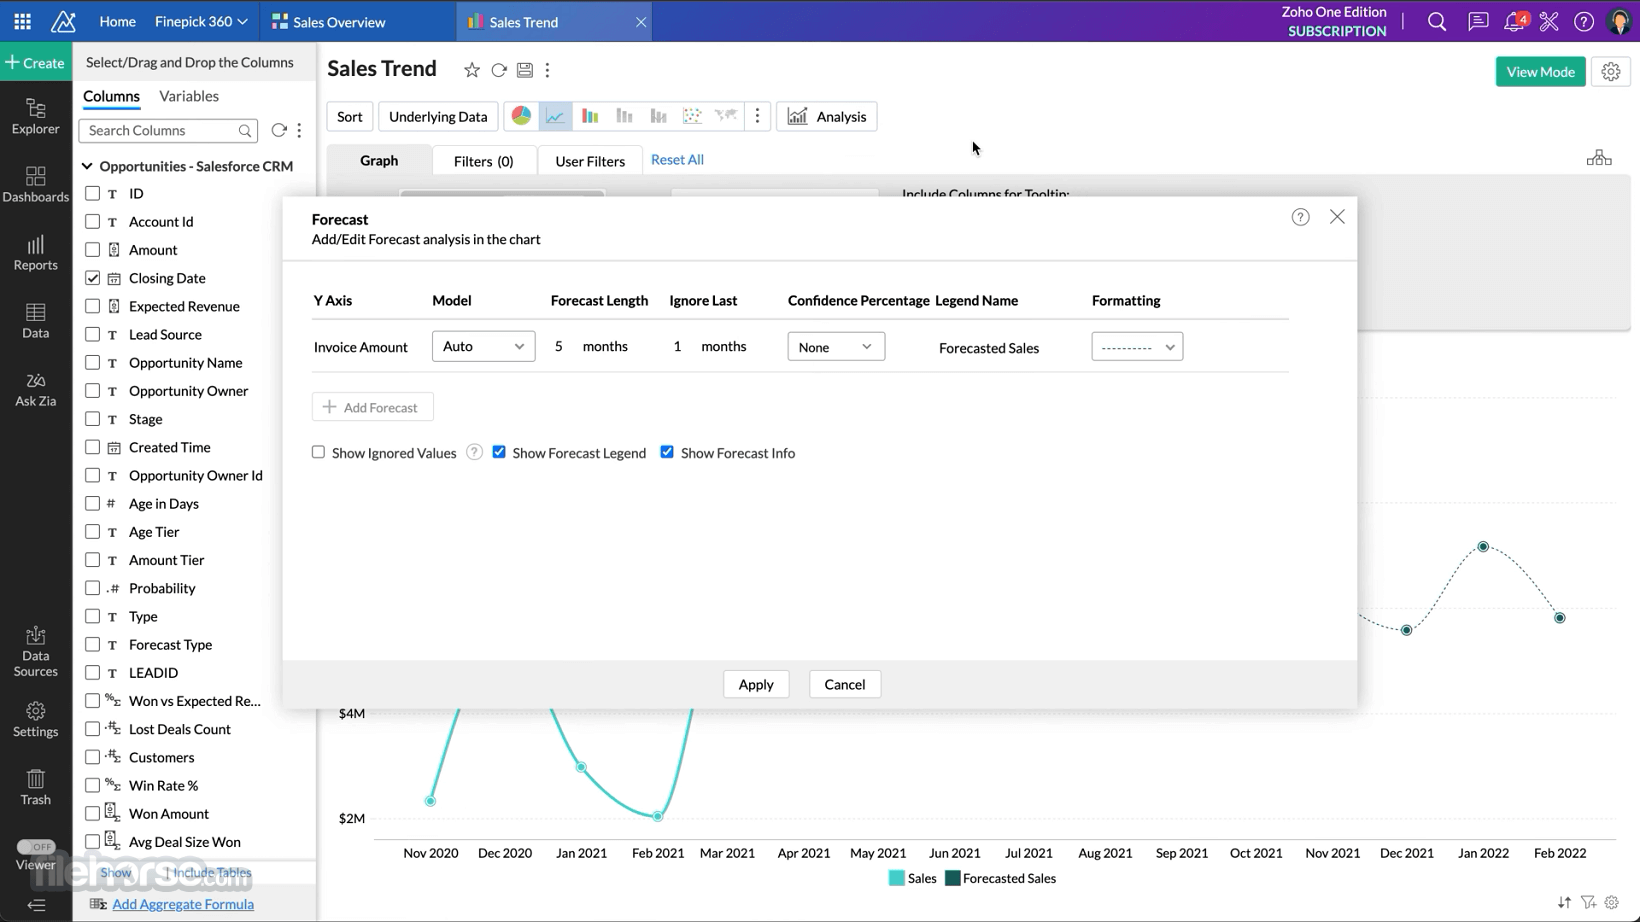The image size is (1640, 922).
Task: Mark Sales Trend as favorite star
Action: [x=472, y=70]
